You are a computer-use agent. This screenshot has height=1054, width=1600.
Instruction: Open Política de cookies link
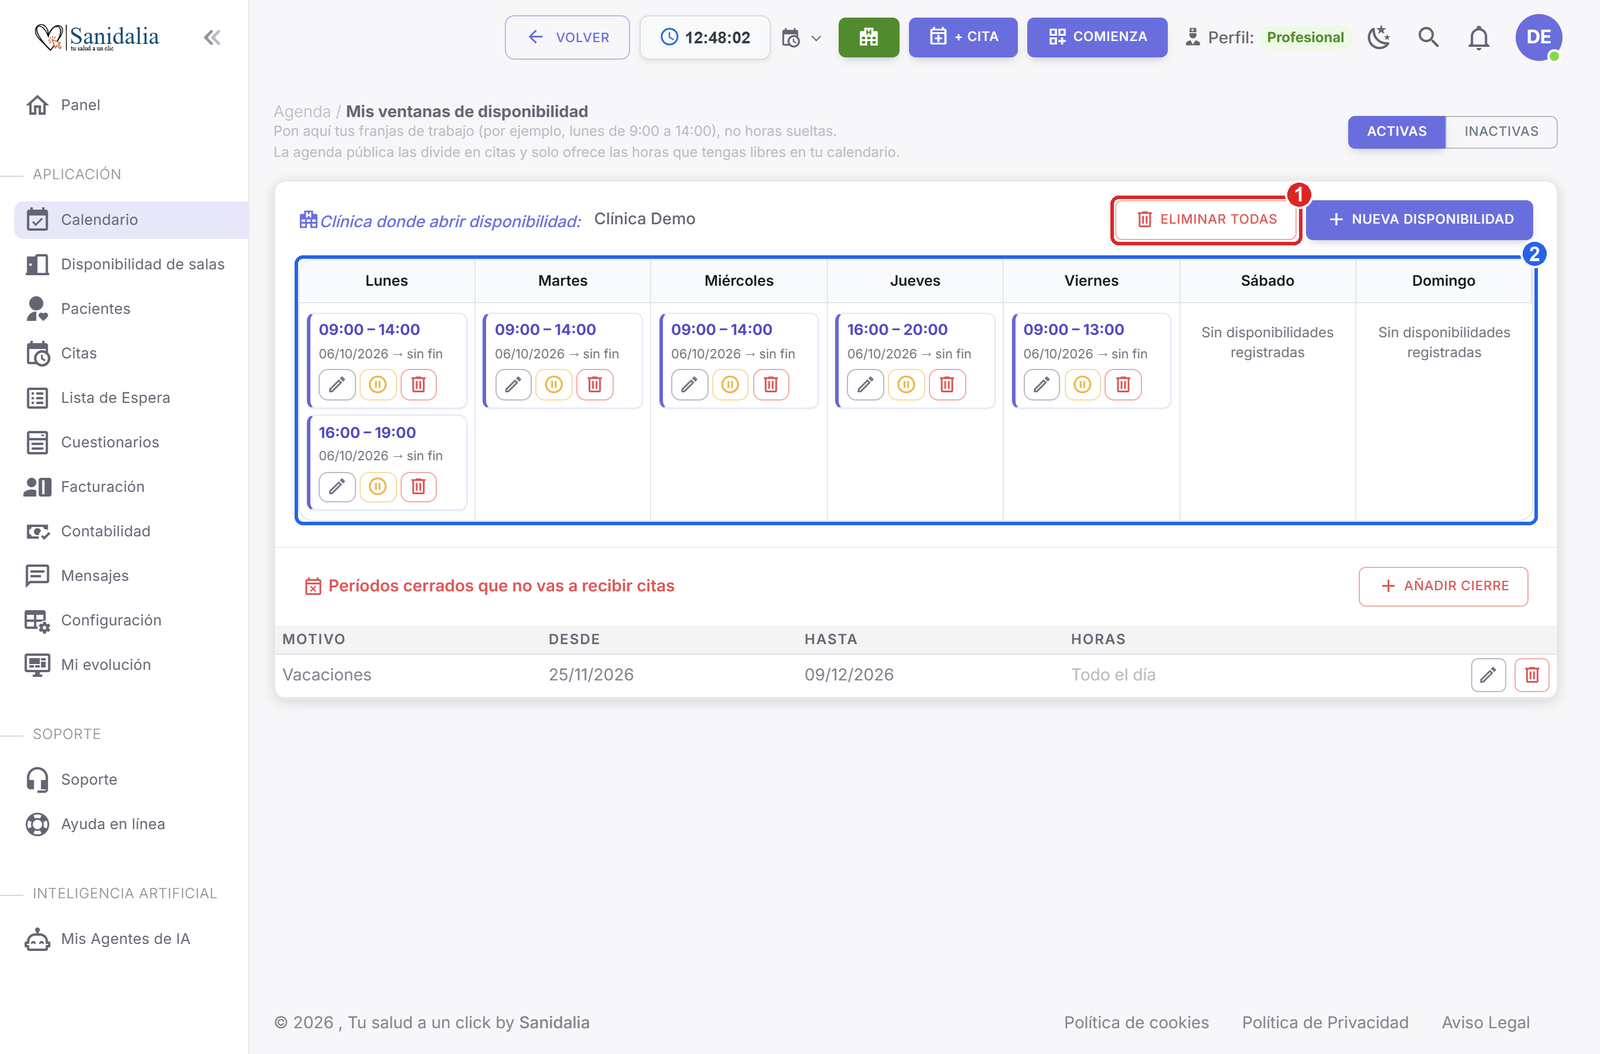pos(1136,1023)
